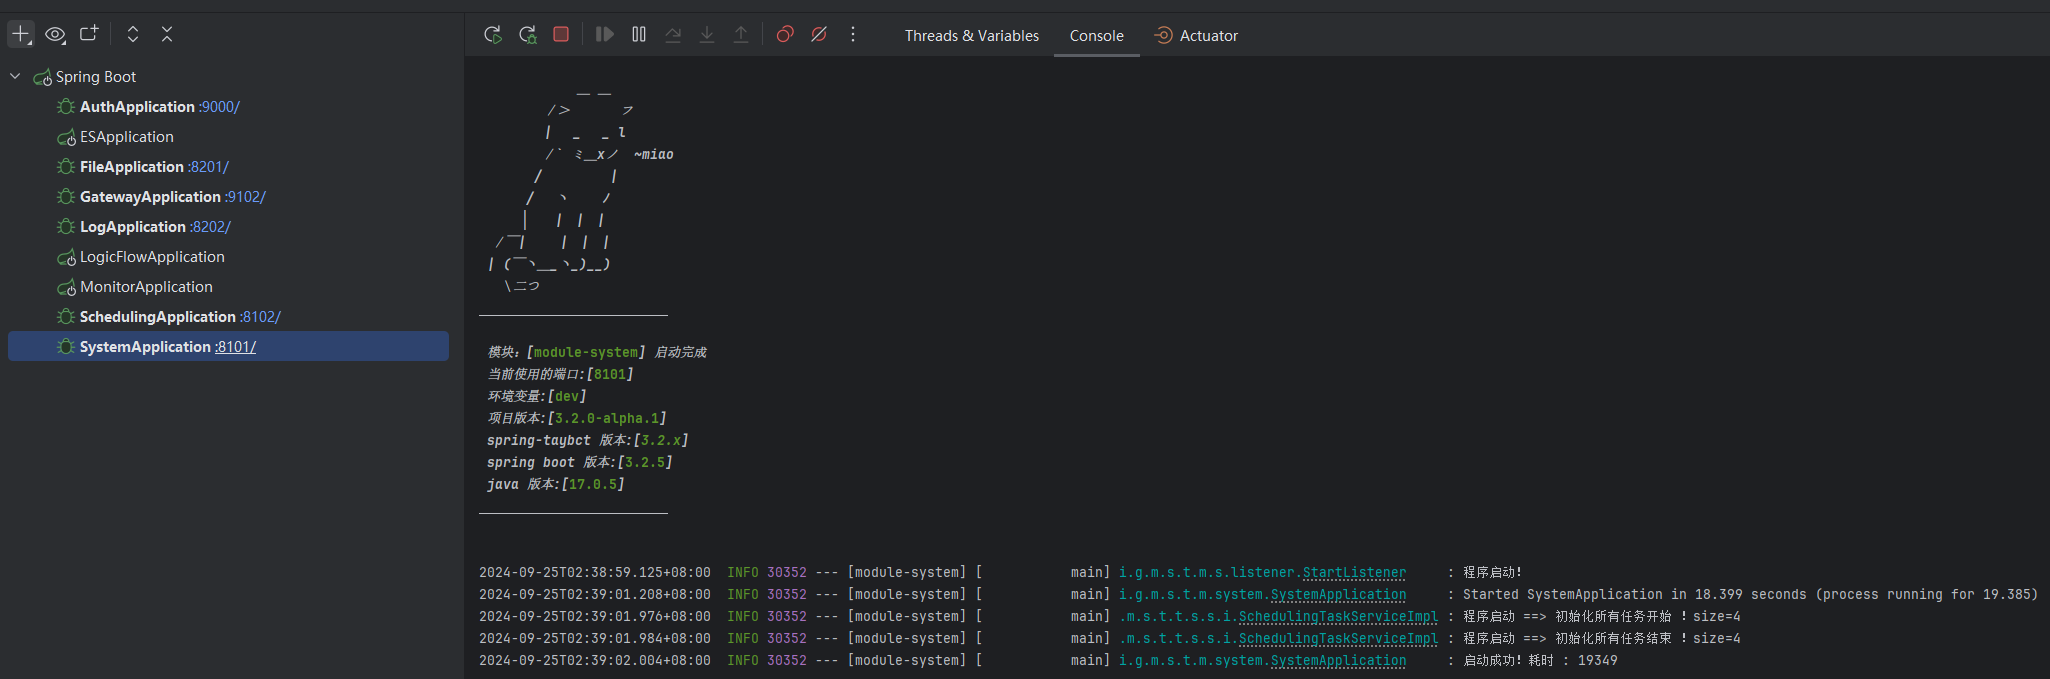Open the eye-shaped view options

[55, 34]
